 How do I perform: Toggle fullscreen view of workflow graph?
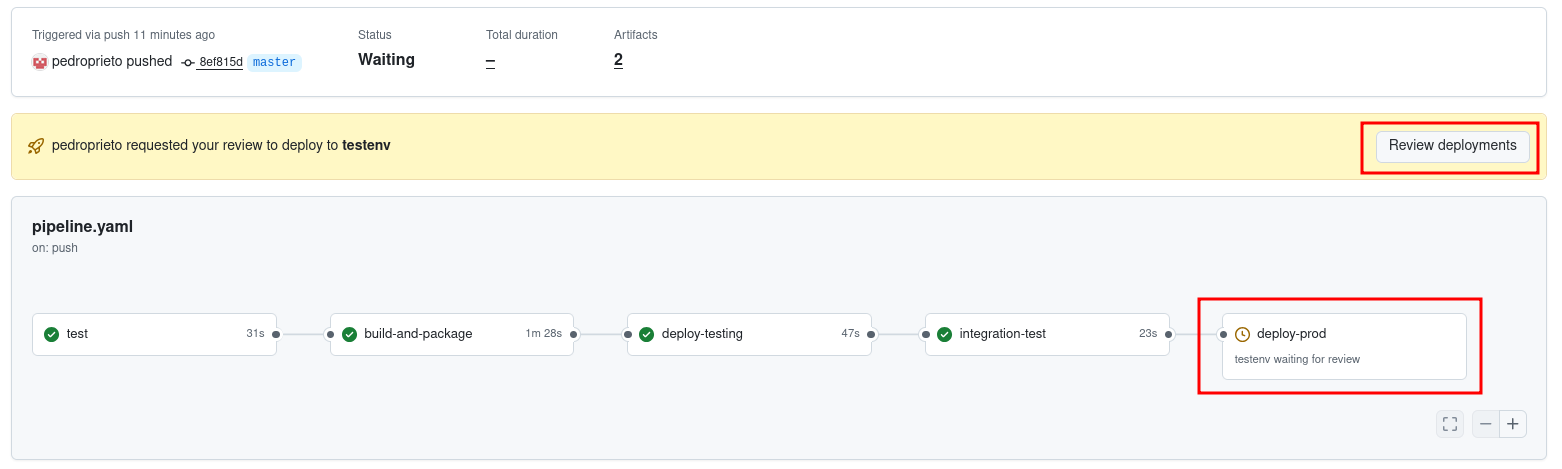(1450, 424)
